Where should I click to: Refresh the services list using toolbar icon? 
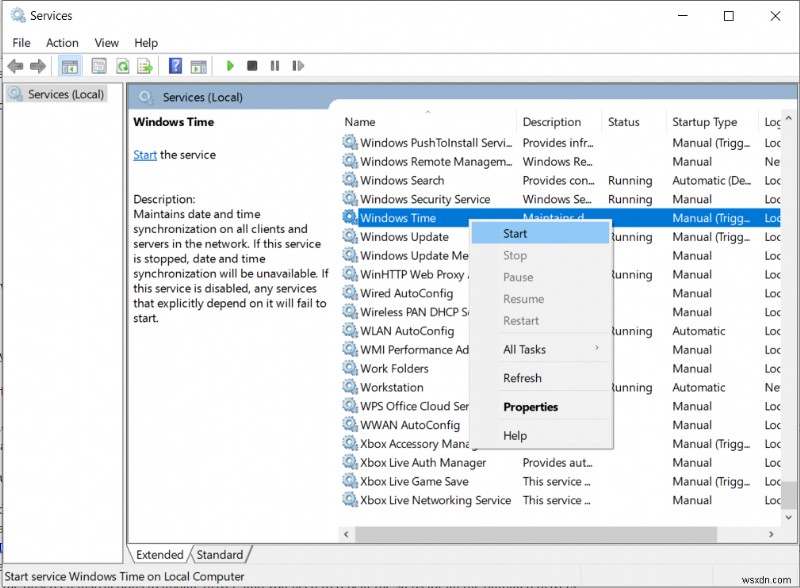point(122,66)
